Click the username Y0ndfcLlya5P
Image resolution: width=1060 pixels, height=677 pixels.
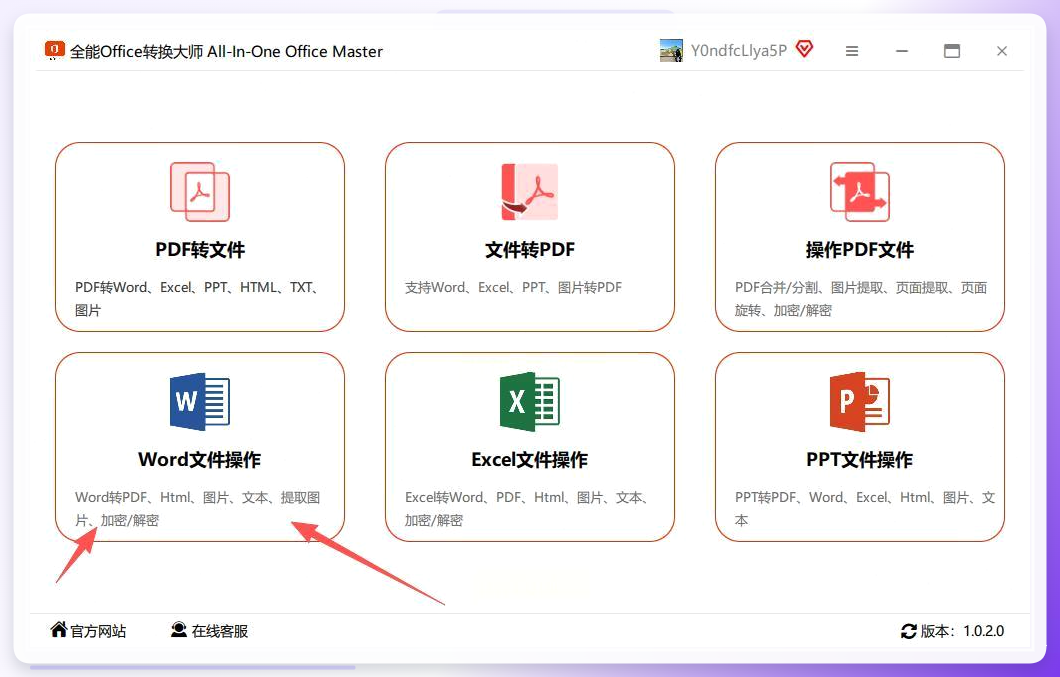tap(738, 51)
